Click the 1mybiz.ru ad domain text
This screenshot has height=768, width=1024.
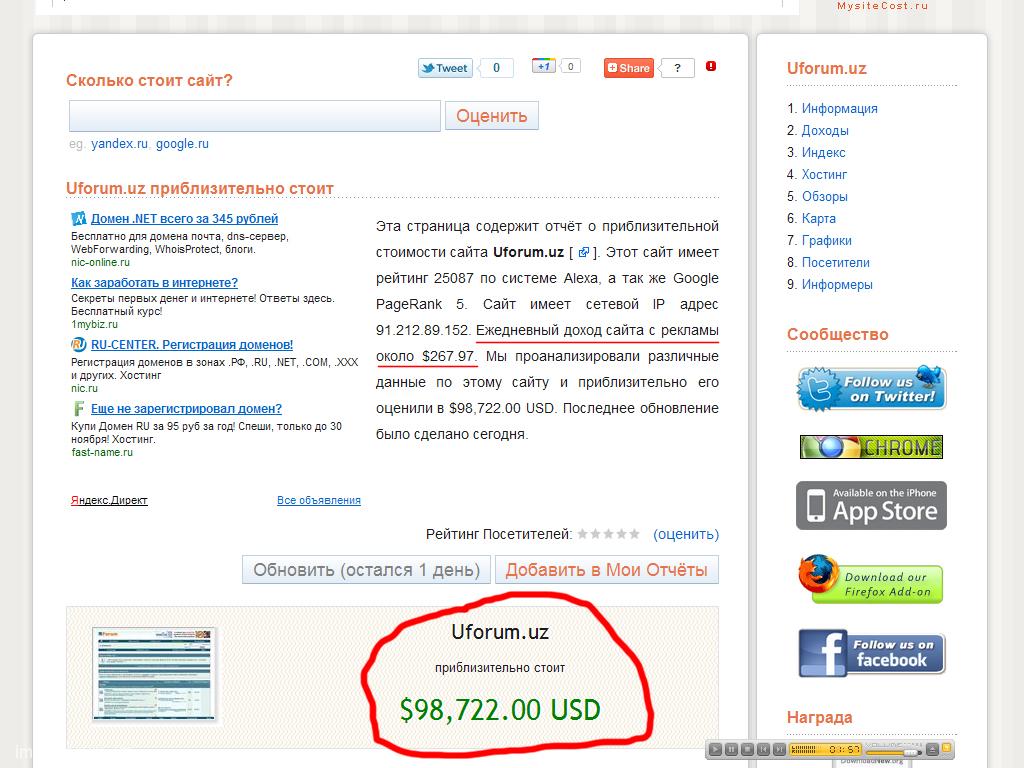pyautogui.click(x=95, y=325)
